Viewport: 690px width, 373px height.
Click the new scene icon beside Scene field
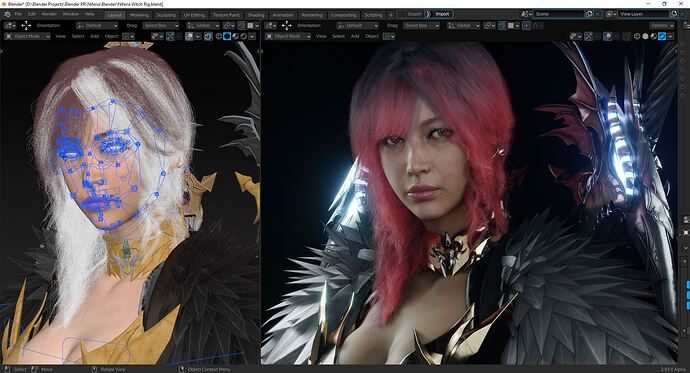589,14
